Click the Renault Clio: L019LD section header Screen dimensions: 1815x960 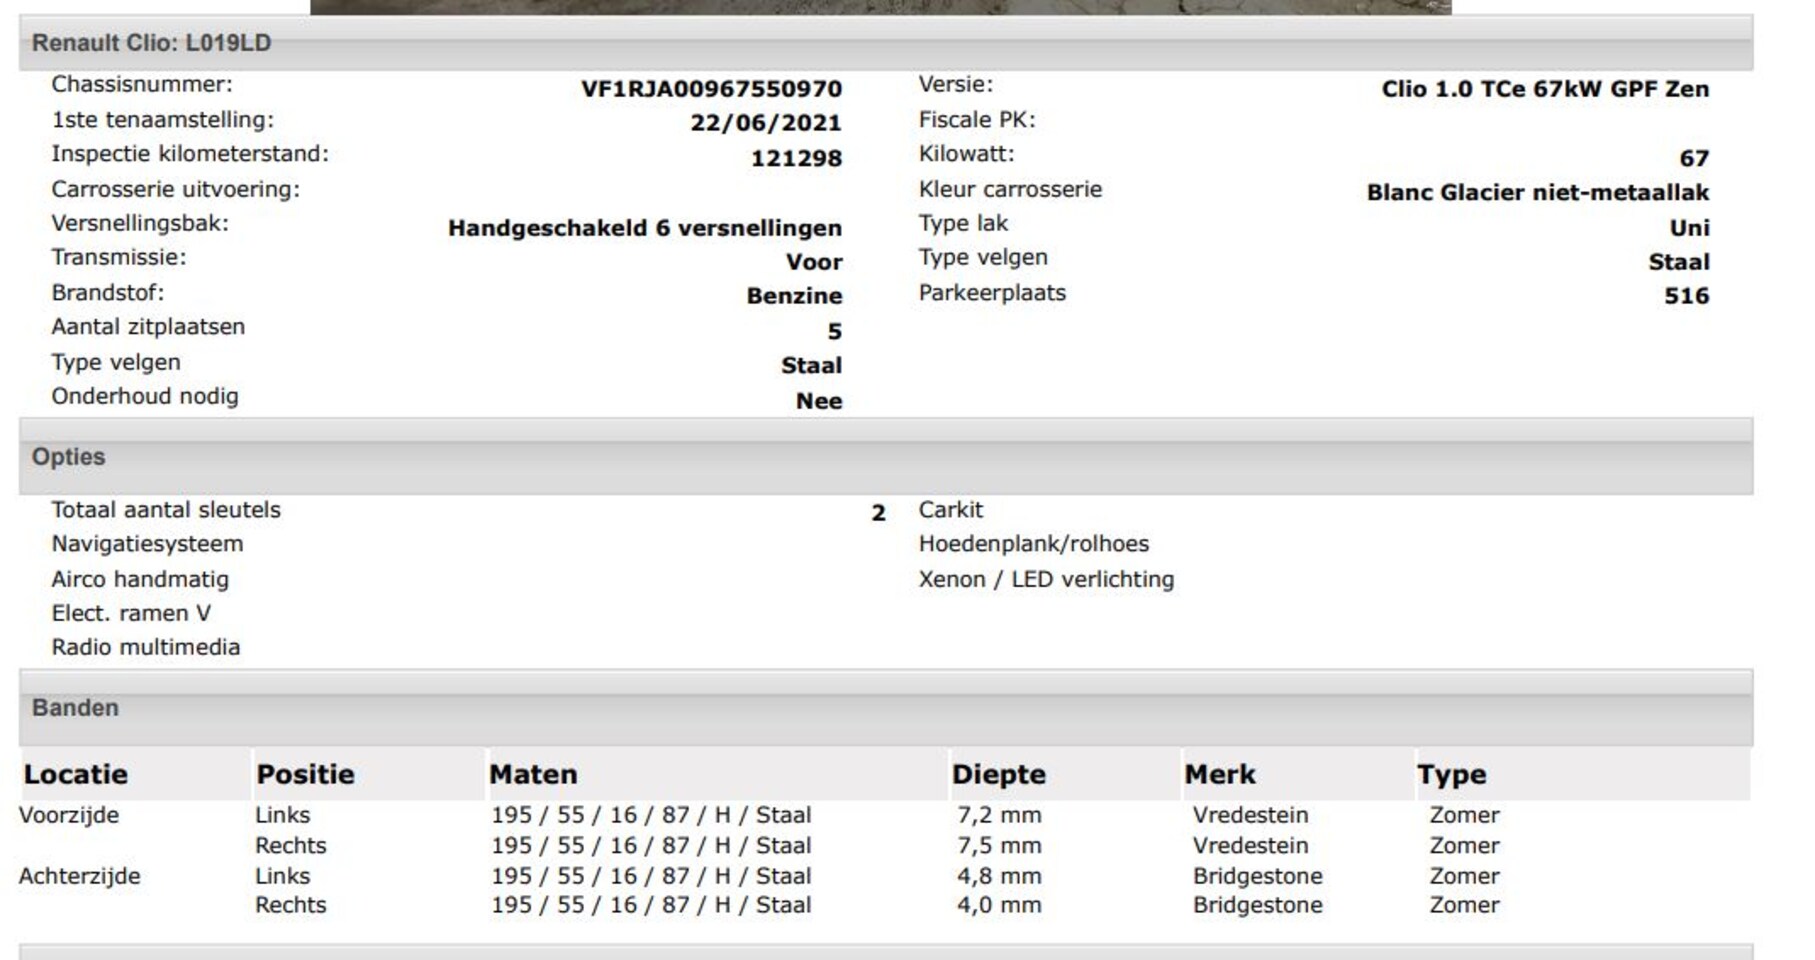[151, 43]
